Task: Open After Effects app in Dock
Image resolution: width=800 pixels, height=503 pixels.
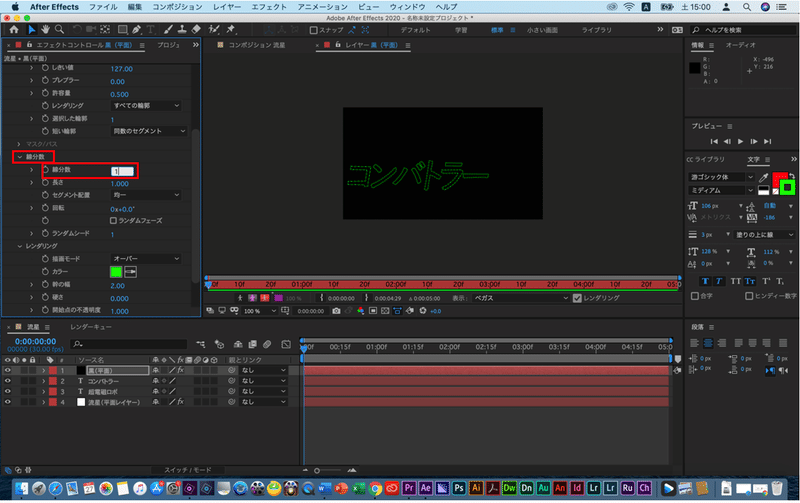Action: point(426,488)
